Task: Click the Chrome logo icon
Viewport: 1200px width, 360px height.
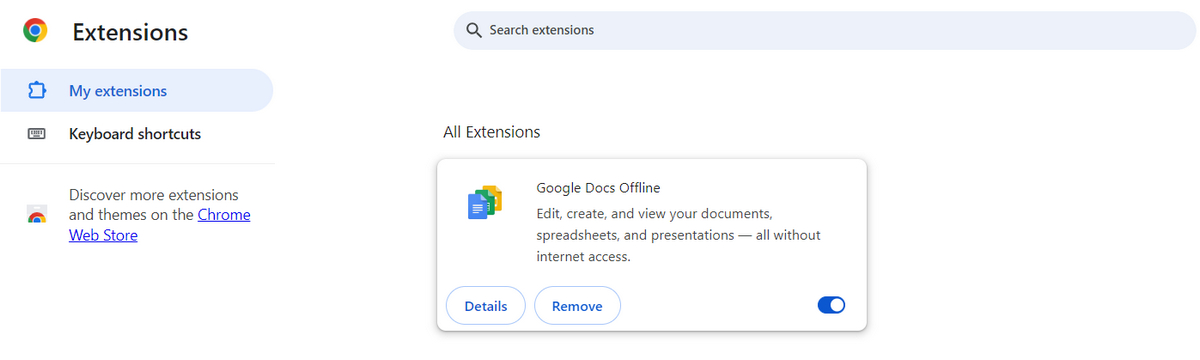Action: pyautogui.click(x=36, y=31)
